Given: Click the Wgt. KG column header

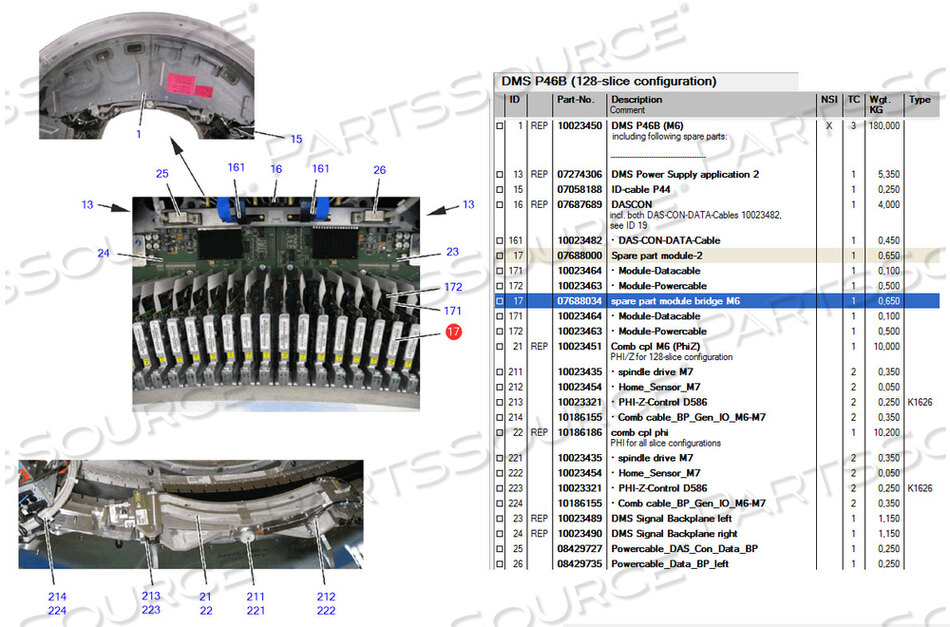Looking at the screenshot, I should (x=884, y=104).
